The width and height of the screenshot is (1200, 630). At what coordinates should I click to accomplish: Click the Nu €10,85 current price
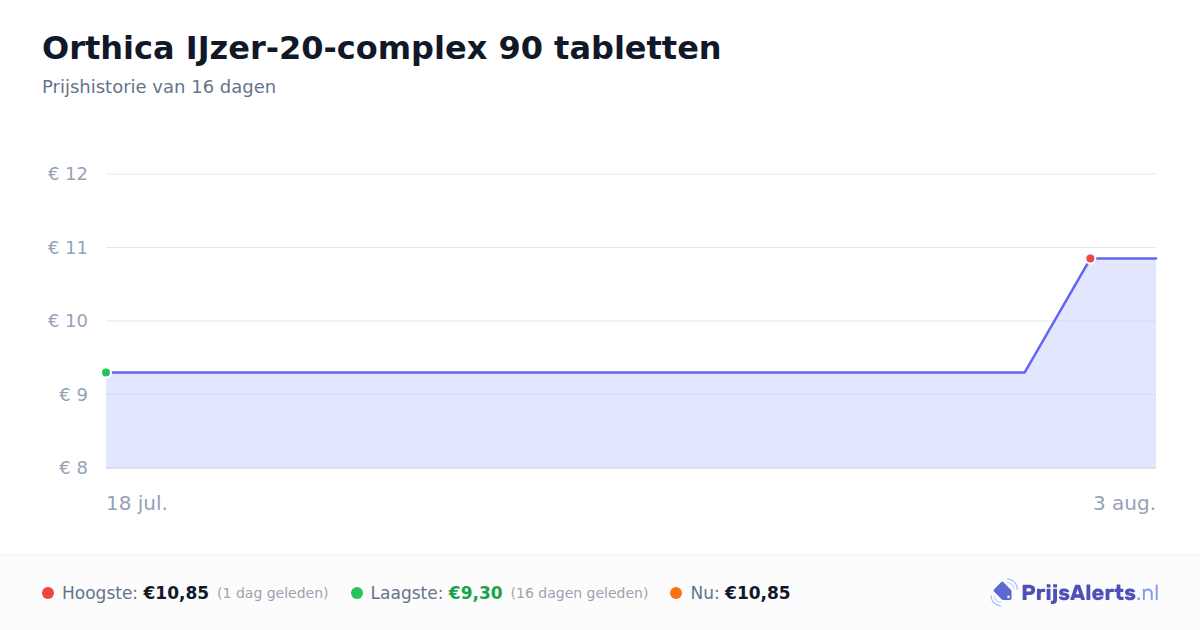pos(757,593)
